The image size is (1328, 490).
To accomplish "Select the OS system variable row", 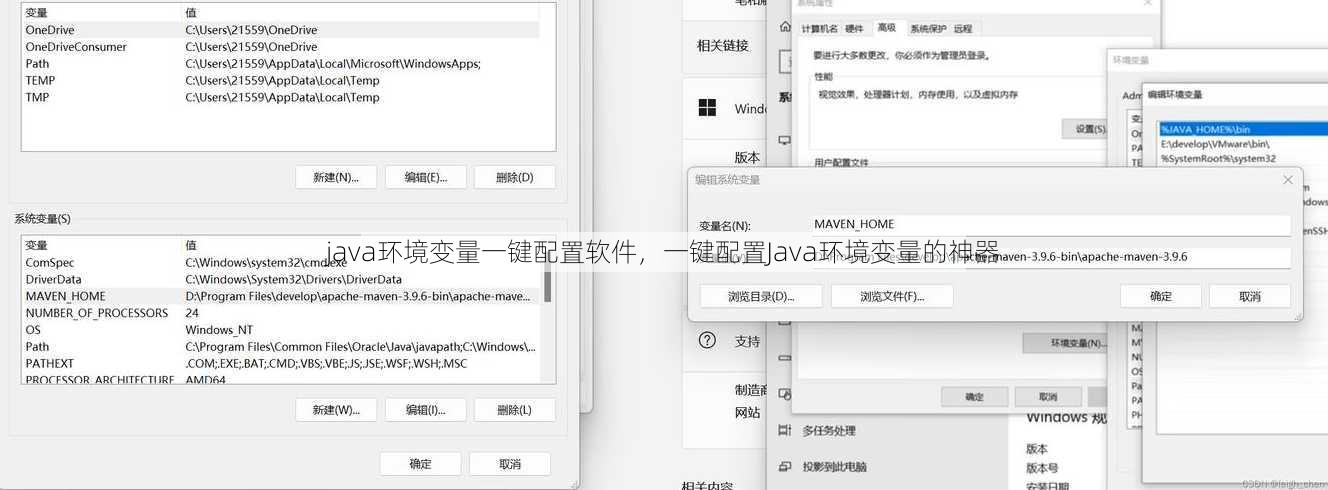I will click(x=281, y=330).
